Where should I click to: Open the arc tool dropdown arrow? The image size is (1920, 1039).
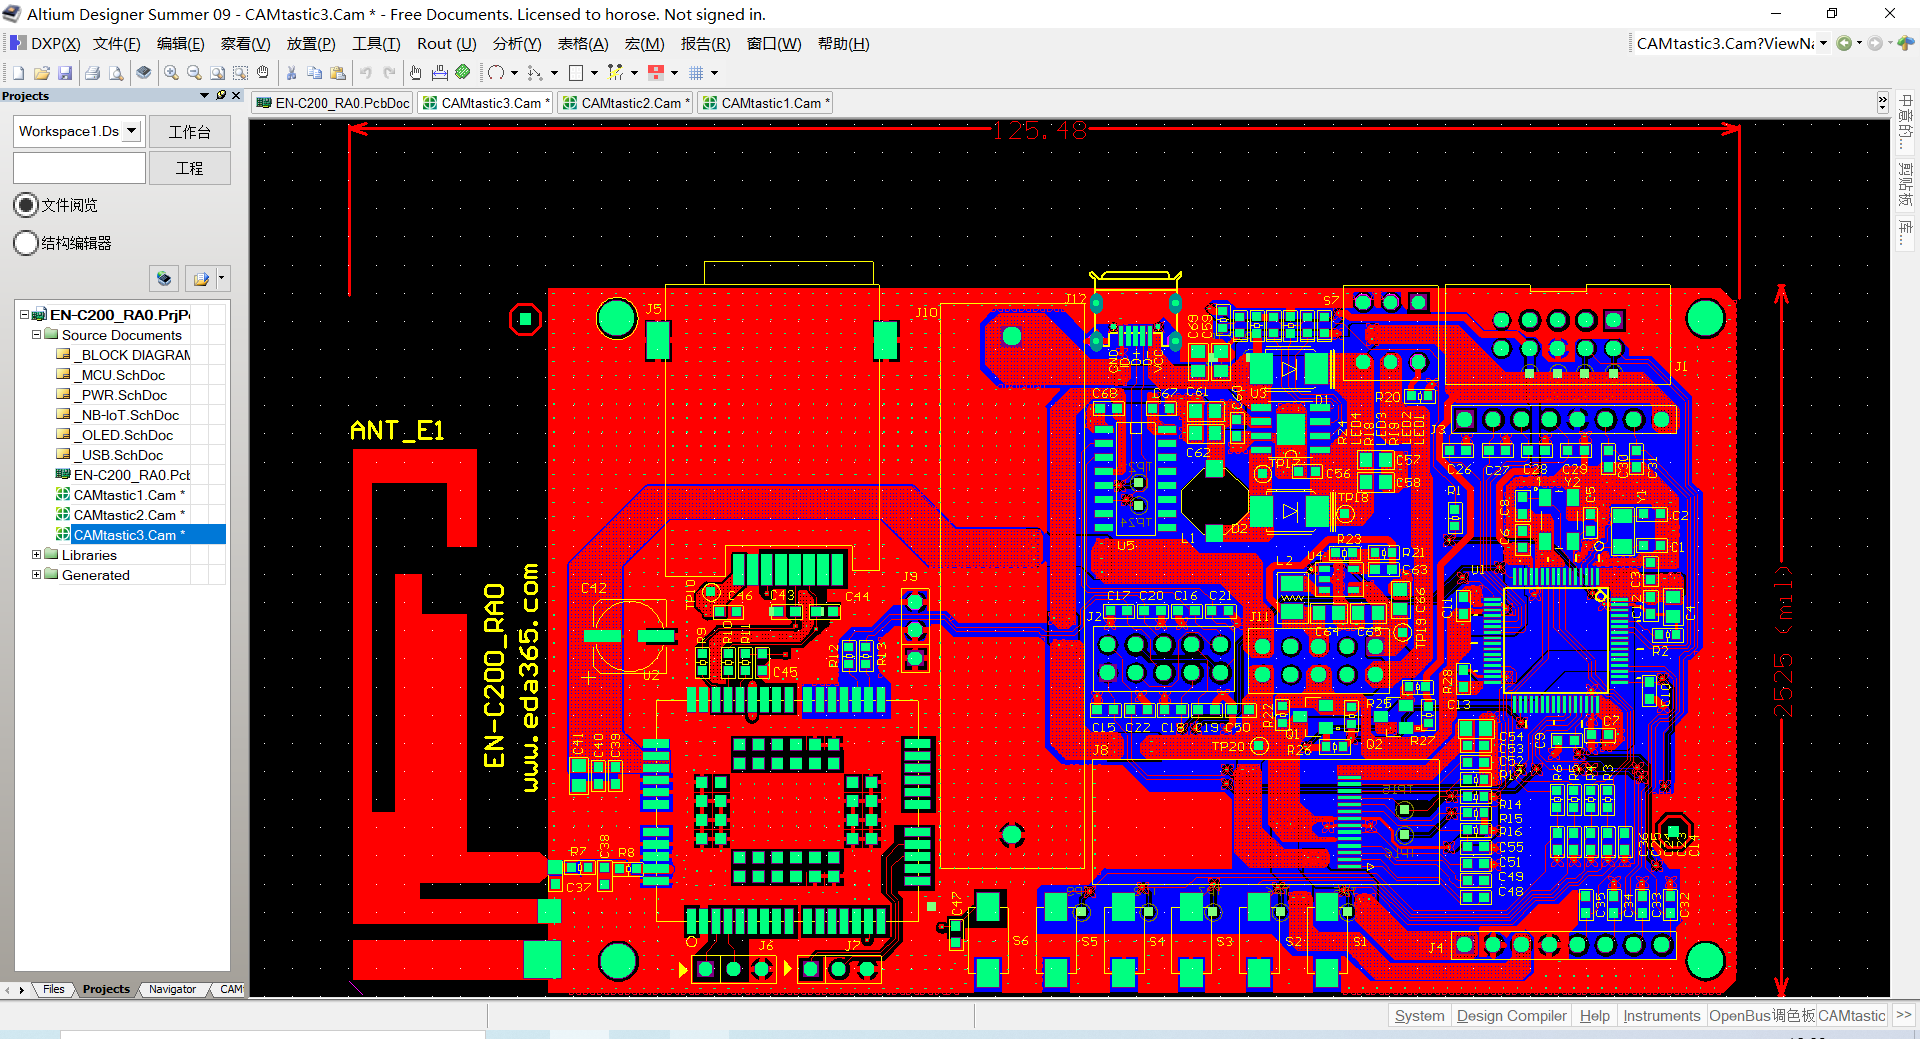pyautogui.click(x=514, y=73)
